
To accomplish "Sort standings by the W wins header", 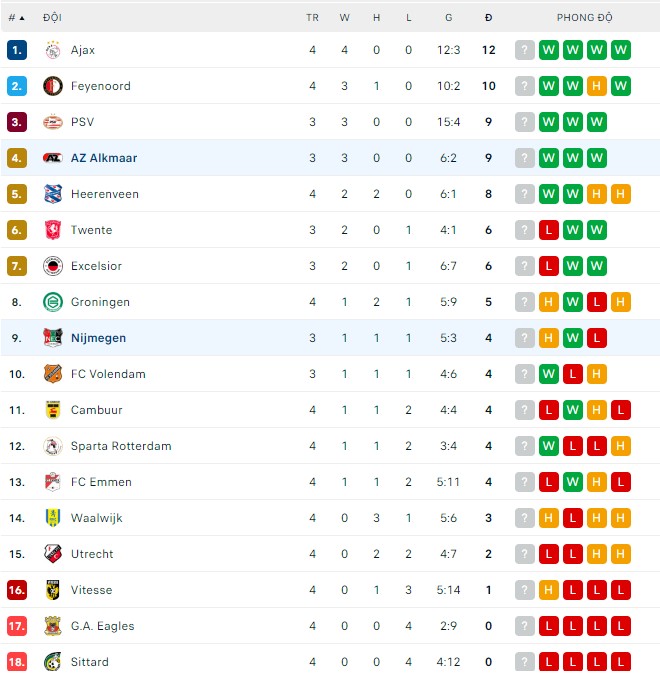I will pos(344,18).
